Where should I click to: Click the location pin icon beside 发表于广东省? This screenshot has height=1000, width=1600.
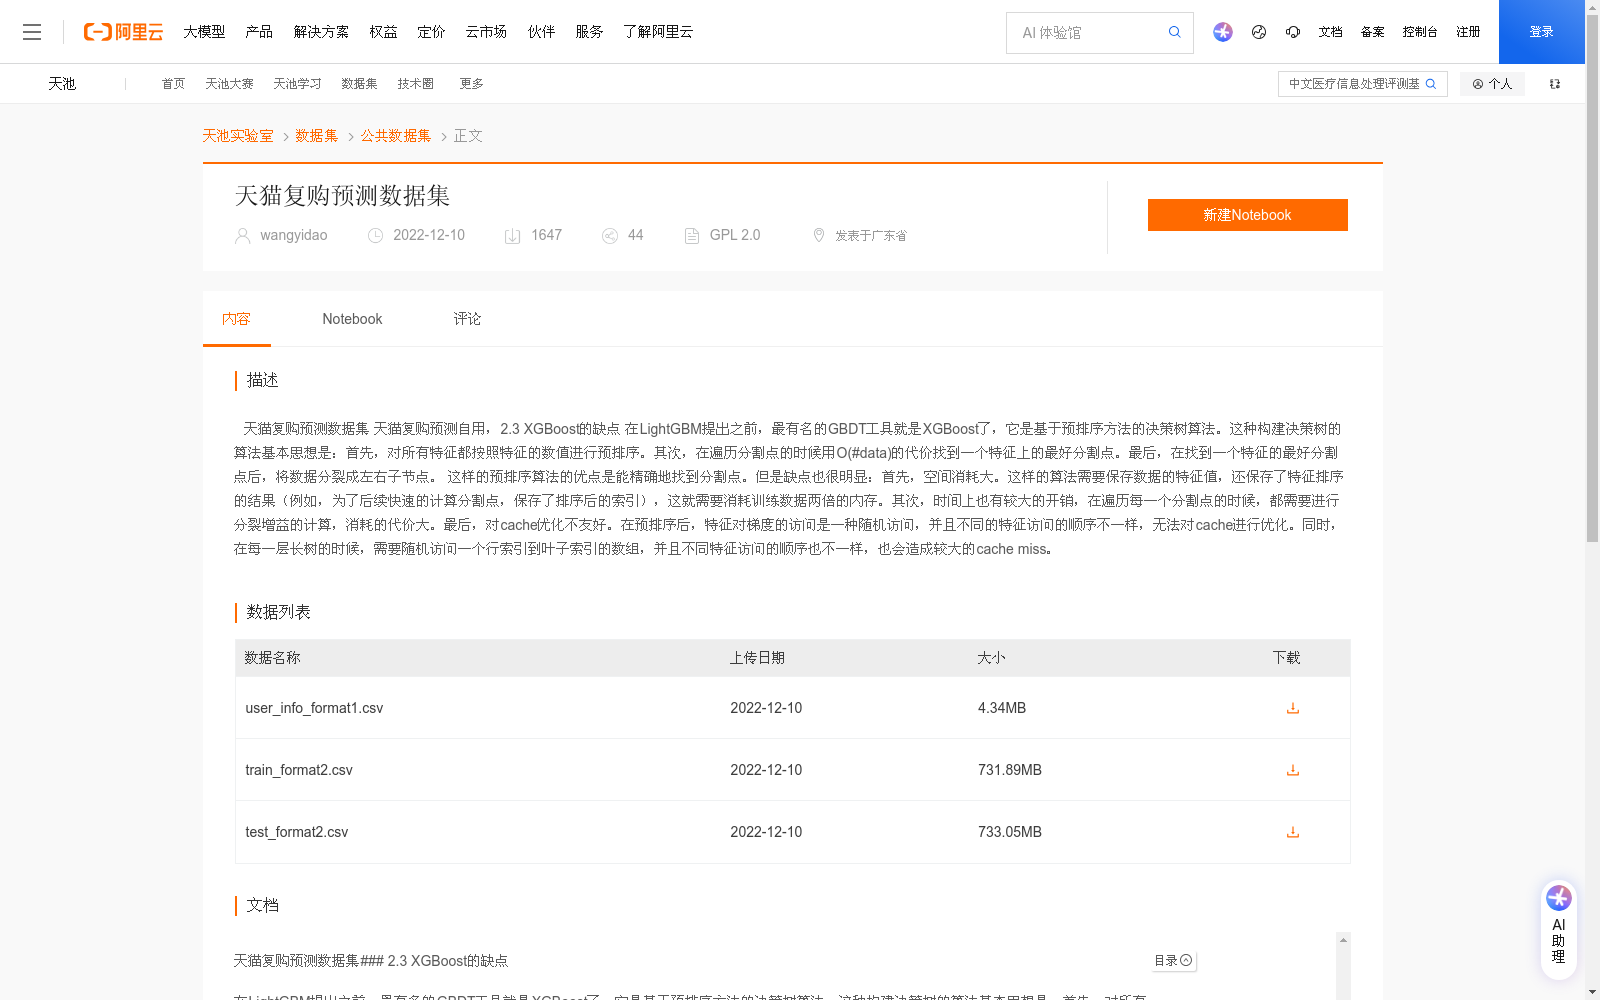[818, 235]
